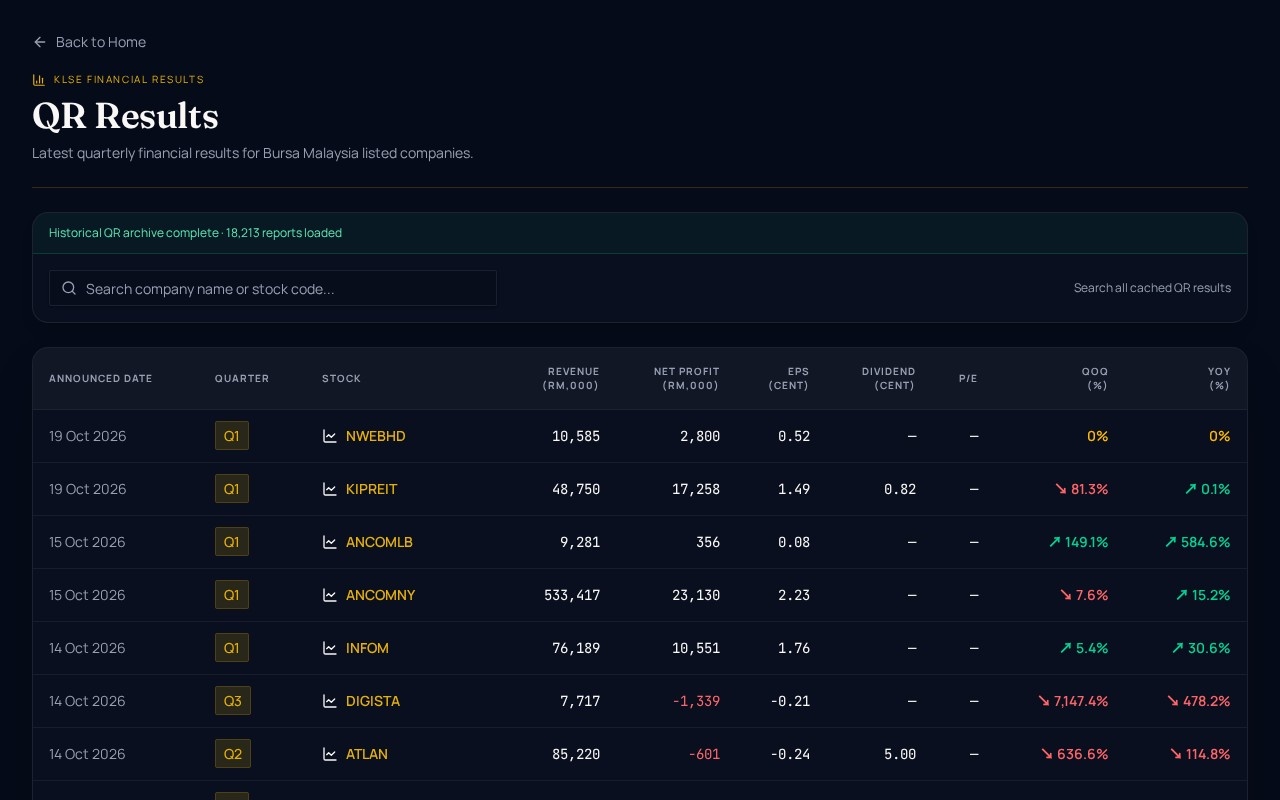Click the Dividend (Cent) column header
Screen dimensions: 1280x800
pyautogui.click(x=889, y=379)
